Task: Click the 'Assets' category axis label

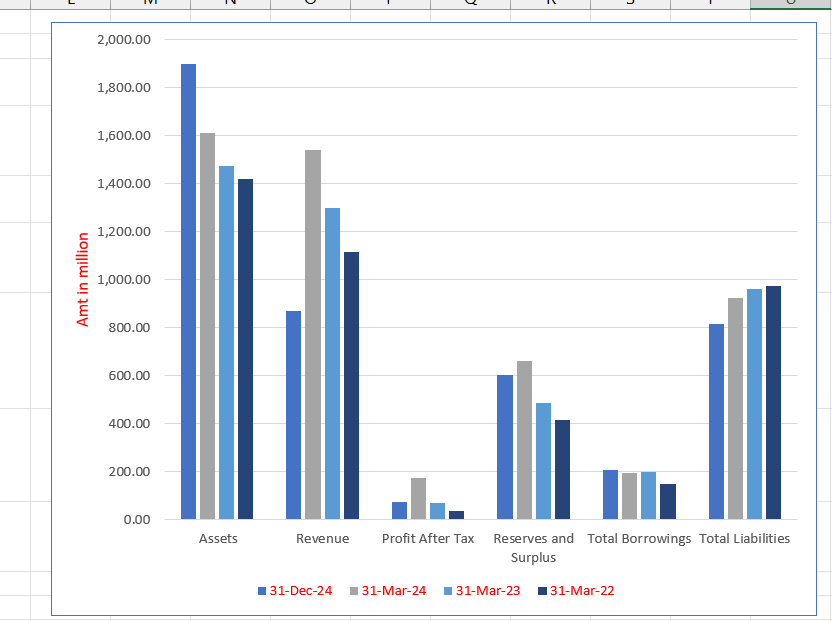Action: [218, 539]
